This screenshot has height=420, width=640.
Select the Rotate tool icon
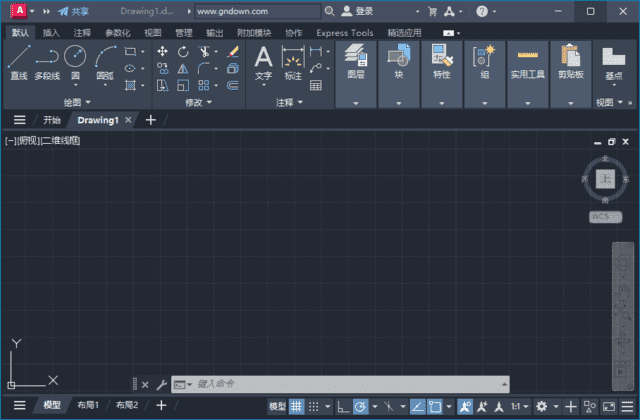click(183, 51)
